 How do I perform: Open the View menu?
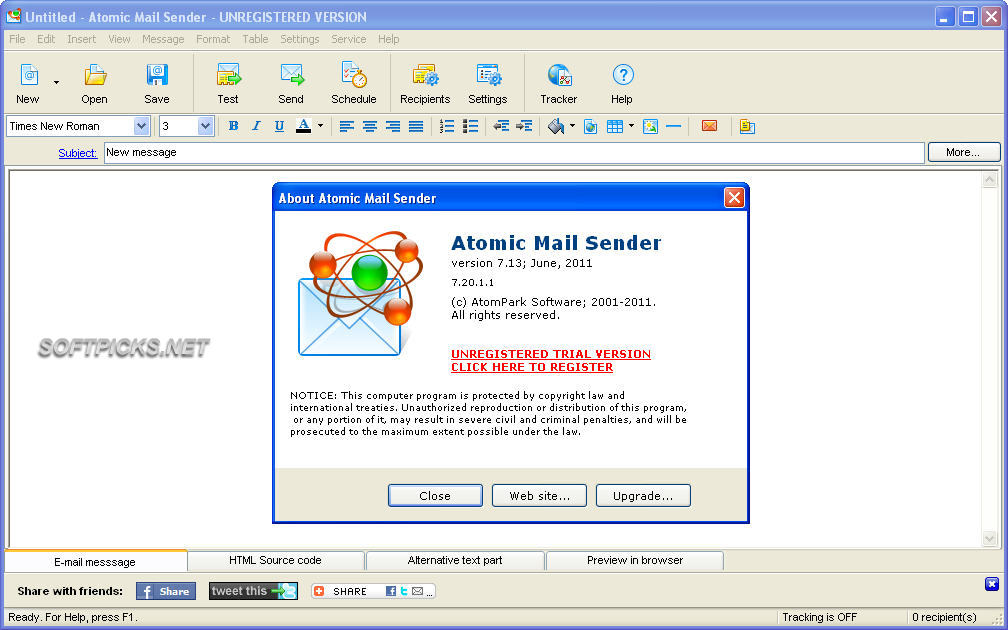[x=119, y=39]
